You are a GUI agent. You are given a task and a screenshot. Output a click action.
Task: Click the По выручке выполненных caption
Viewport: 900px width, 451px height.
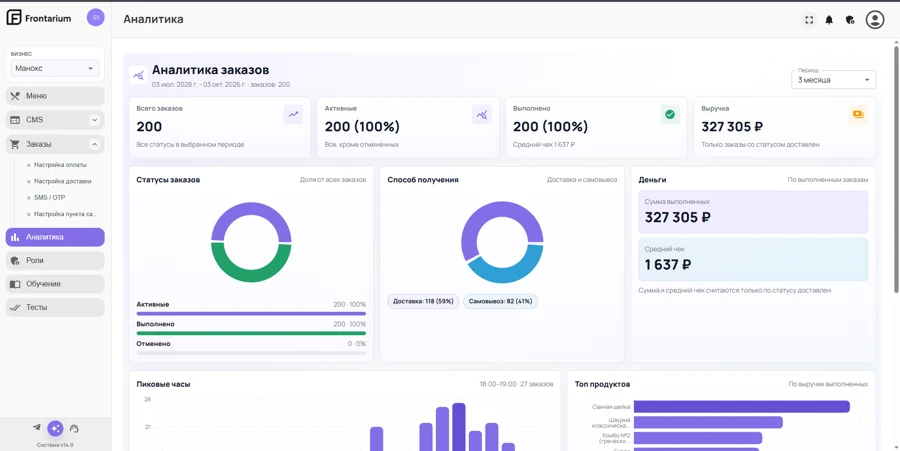pyautogui.click(x=828, y=384)
